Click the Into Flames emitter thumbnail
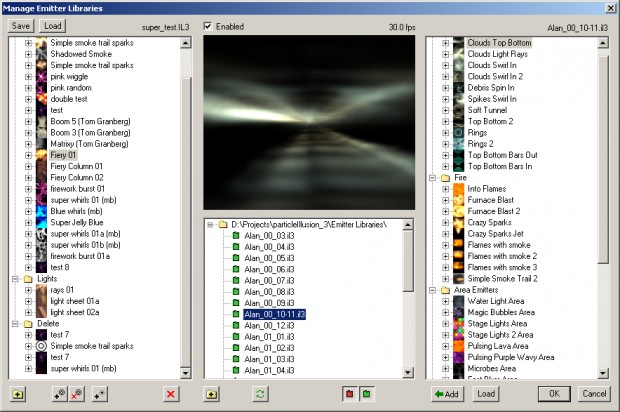The height and width of the screenshot is (412, 620). pos(459,189)
